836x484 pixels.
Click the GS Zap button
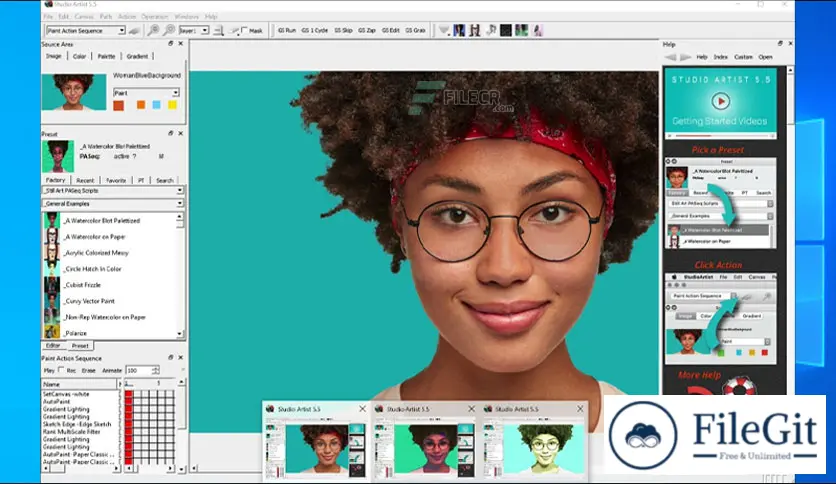point(367,30)
